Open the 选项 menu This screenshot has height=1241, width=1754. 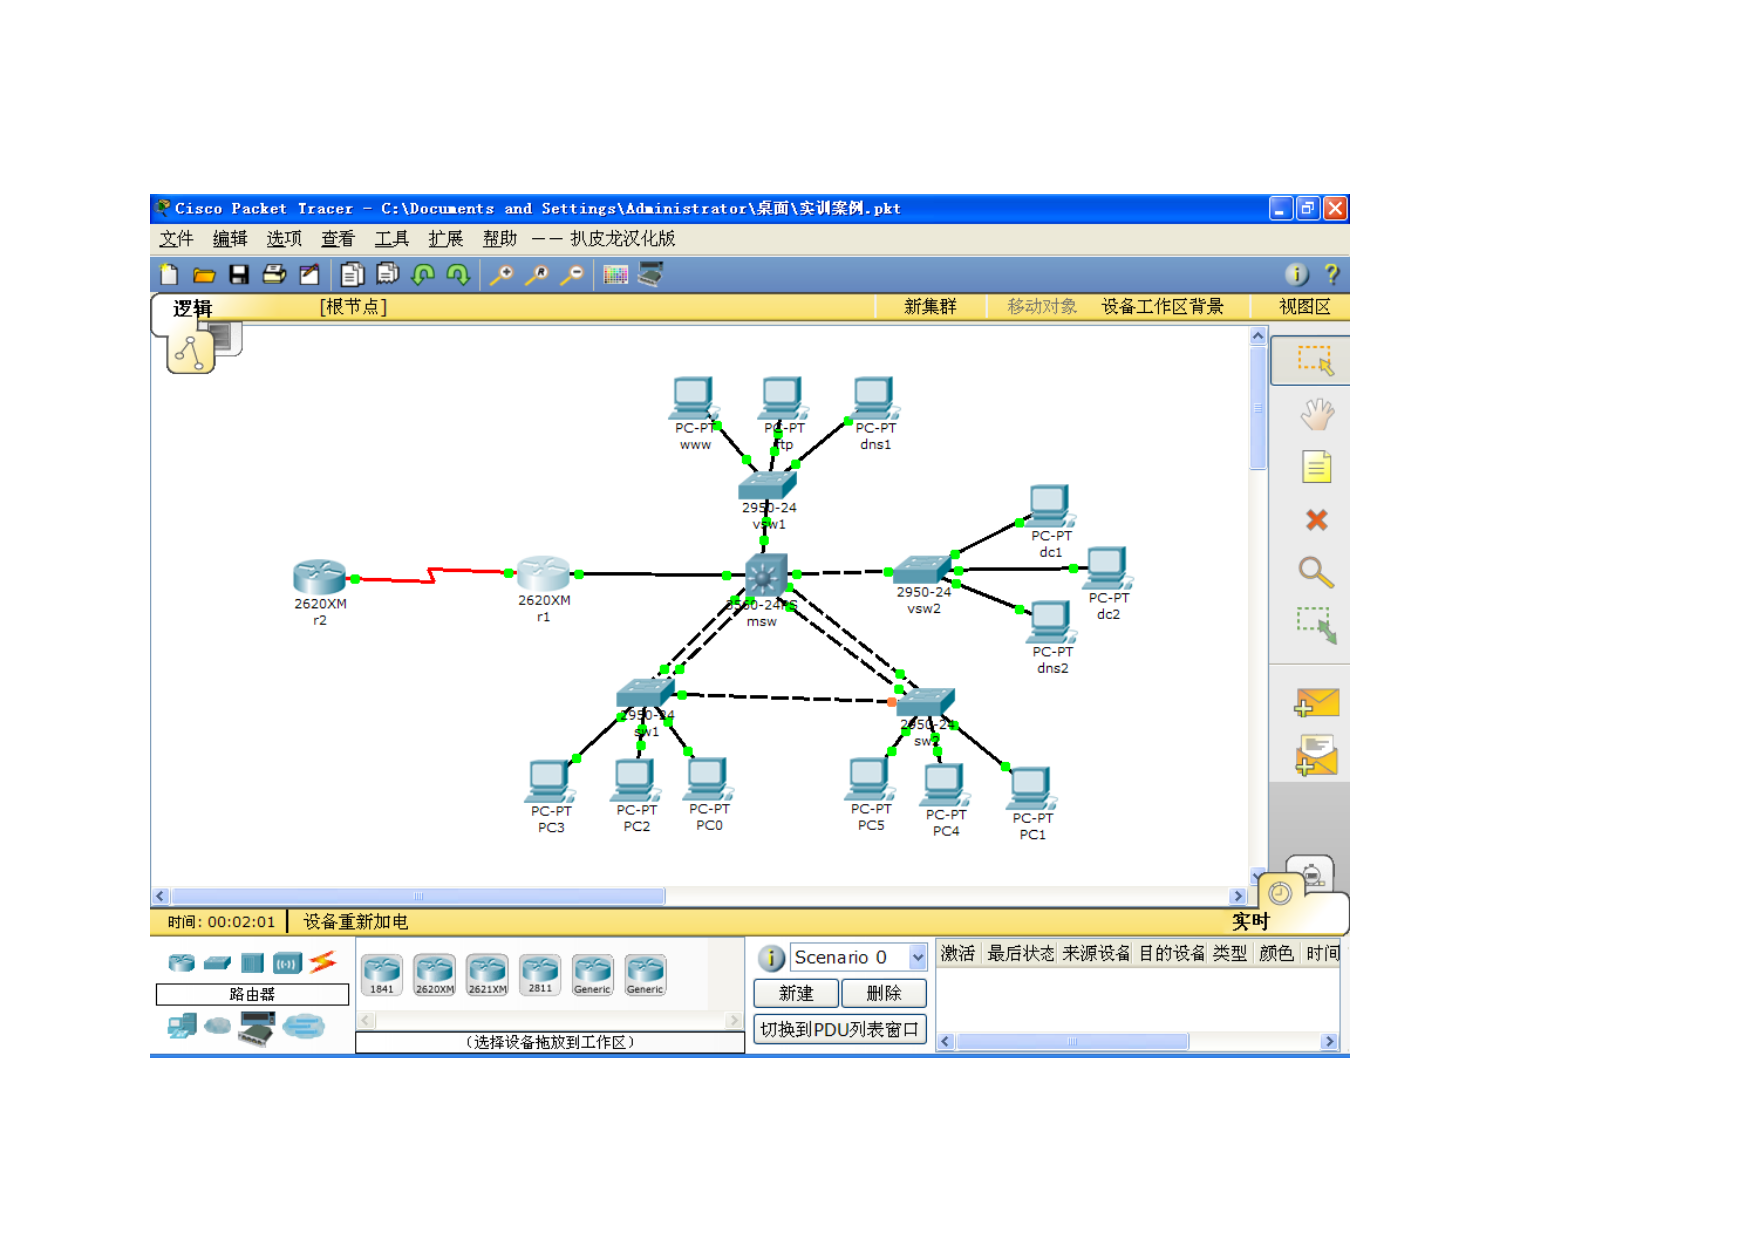tap(284, 239)
